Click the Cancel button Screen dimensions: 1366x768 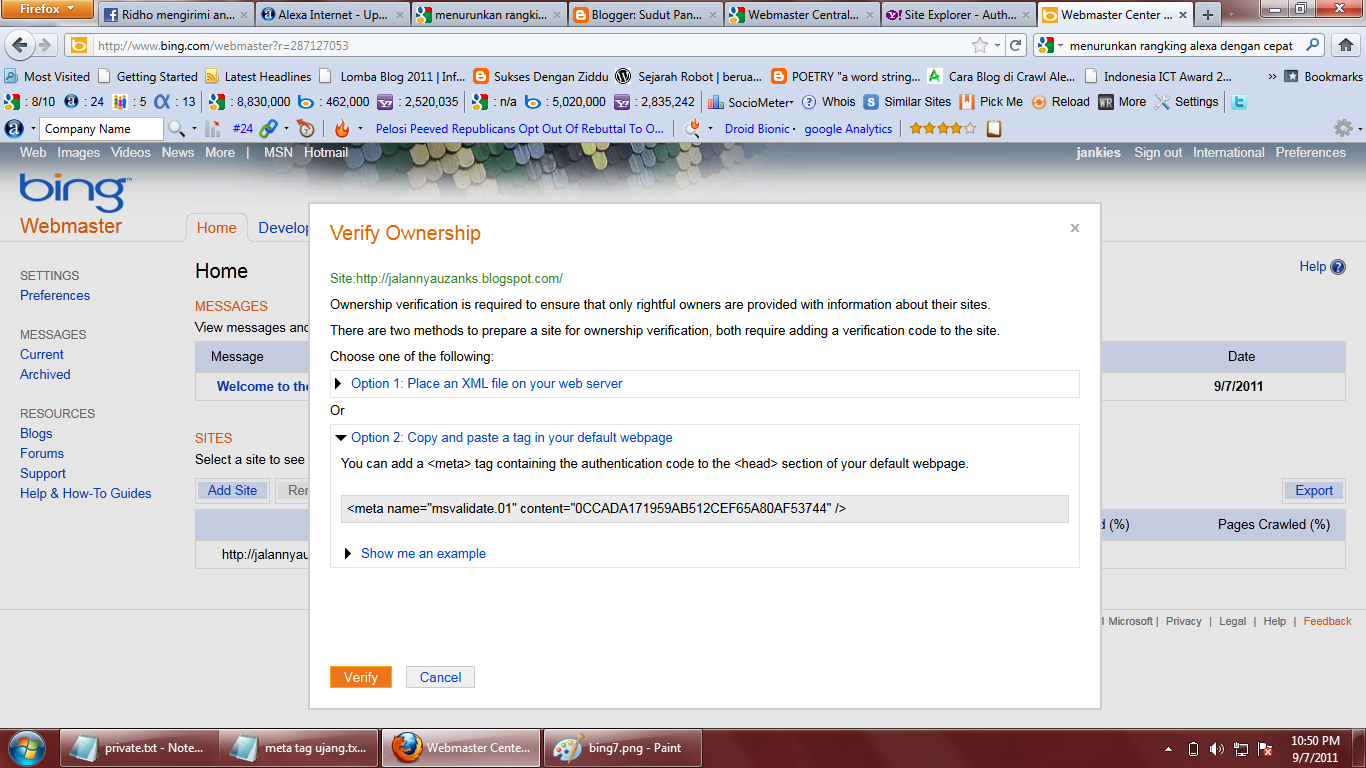coord(440,677)
